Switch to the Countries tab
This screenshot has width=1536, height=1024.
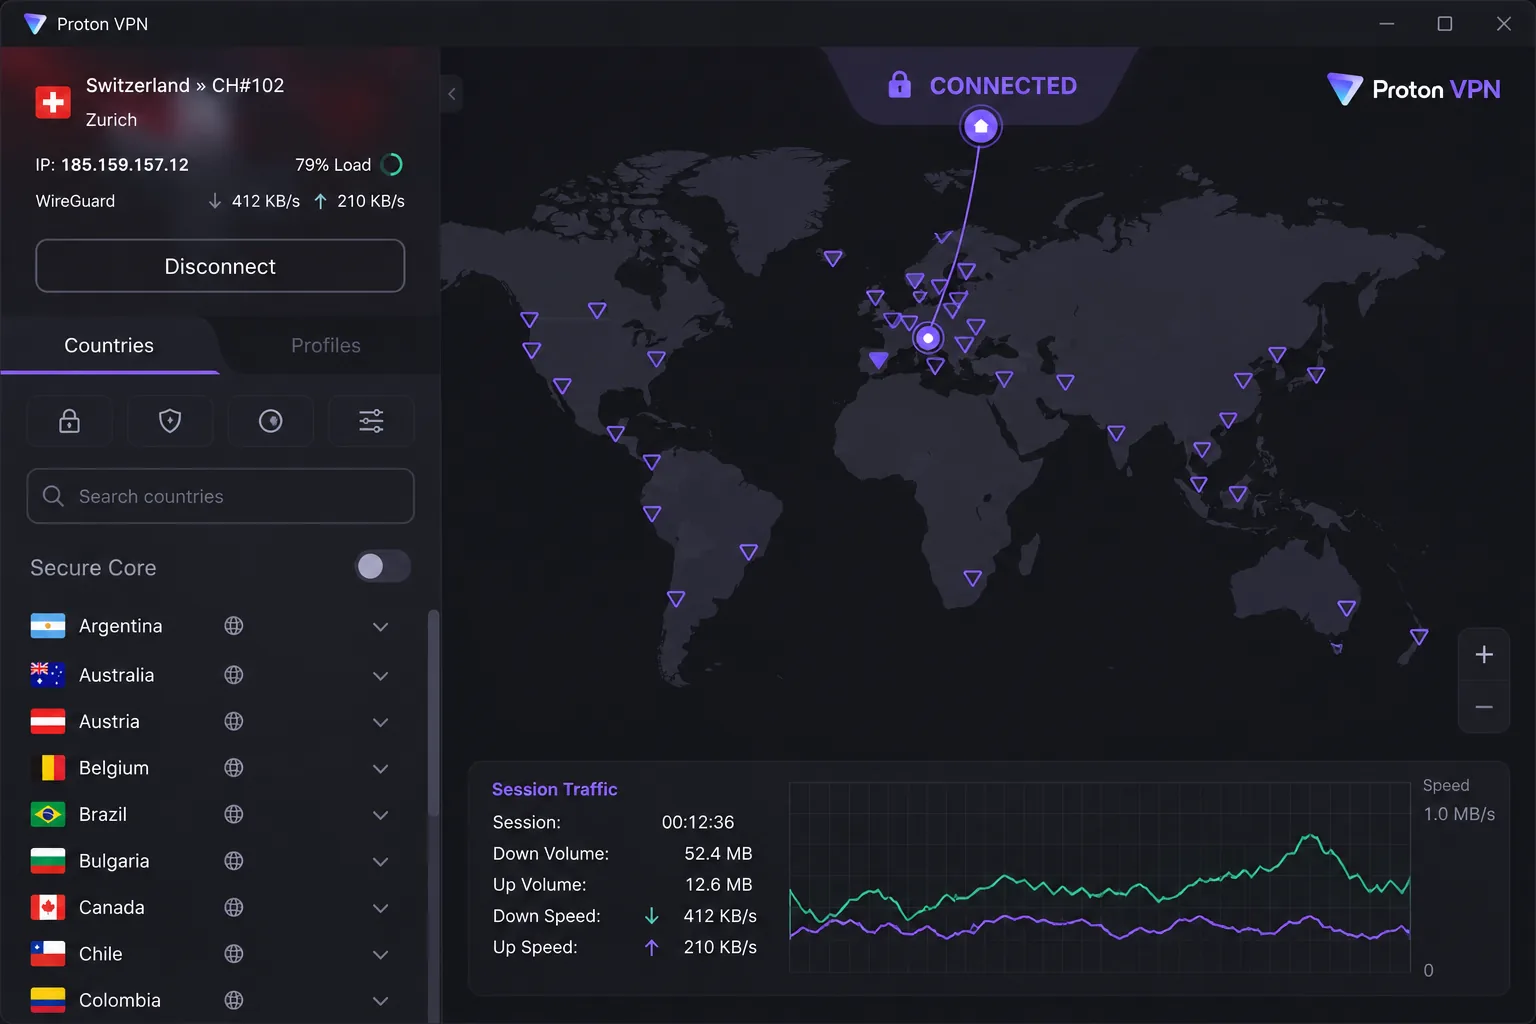point(109,345)
